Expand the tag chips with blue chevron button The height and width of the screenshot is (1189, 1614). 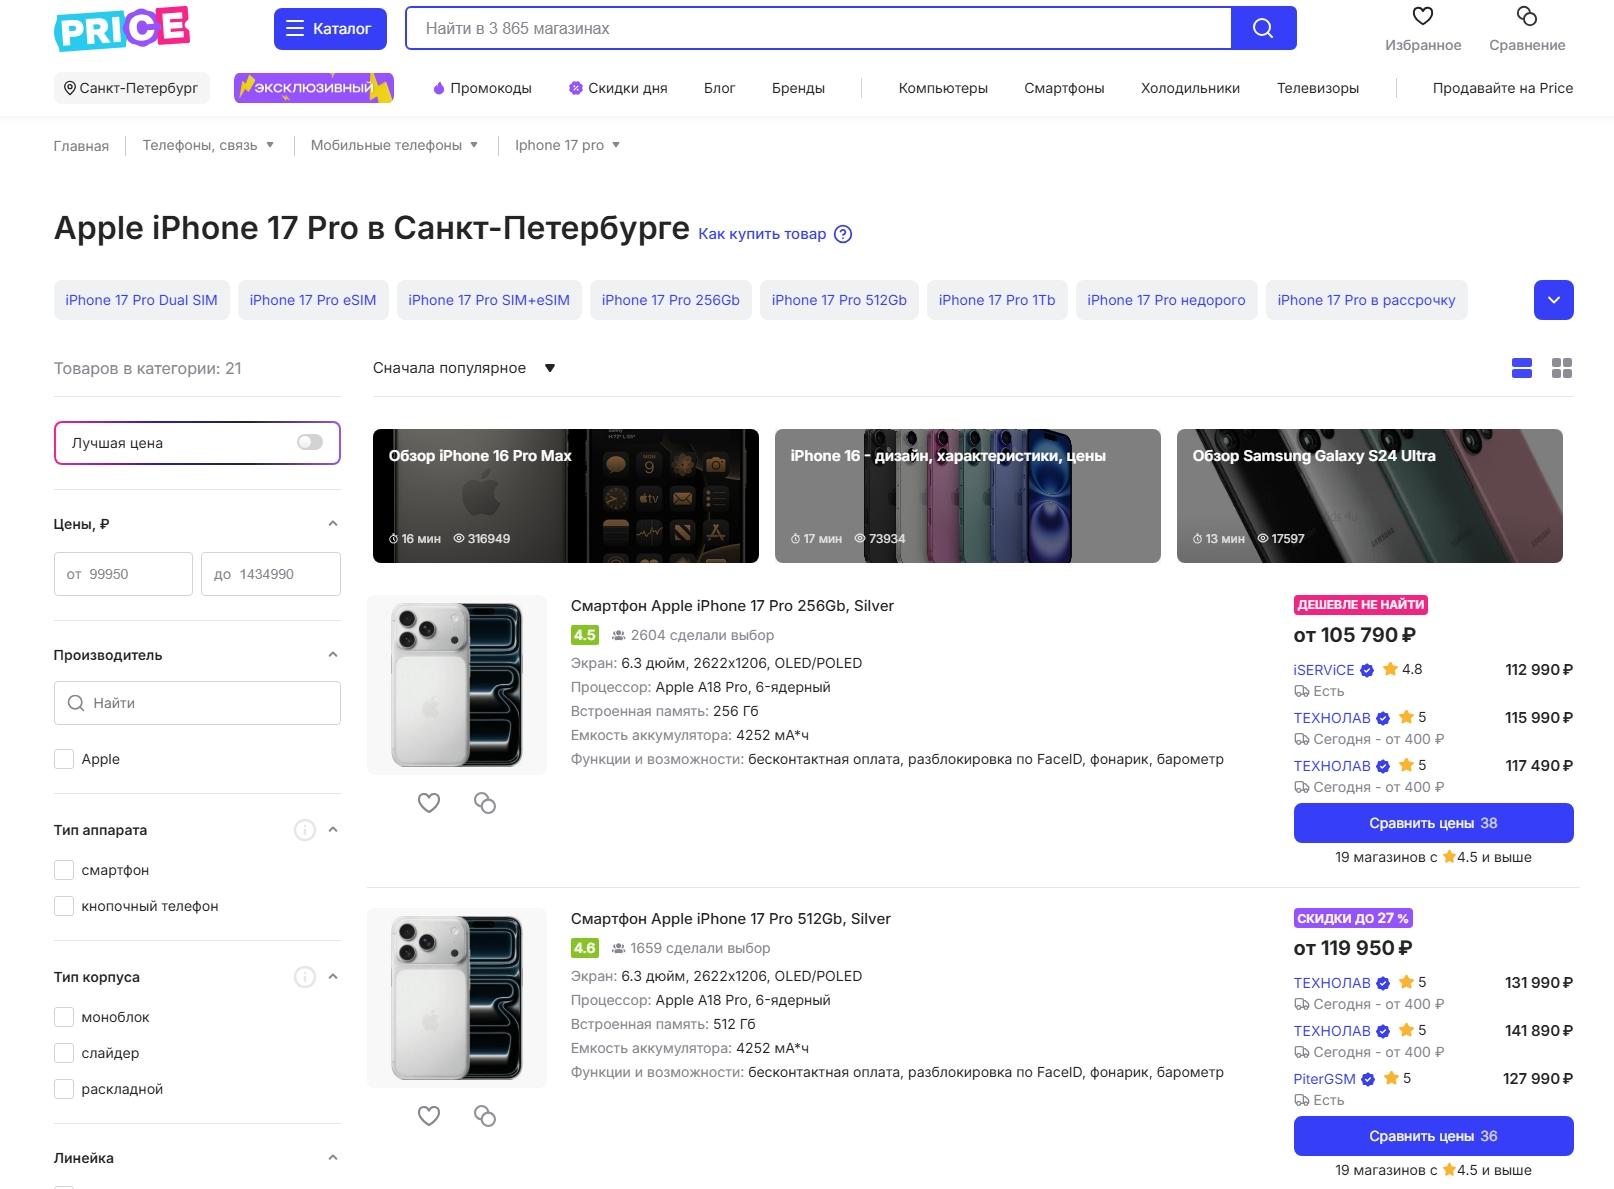click(x=1553, y=300)
